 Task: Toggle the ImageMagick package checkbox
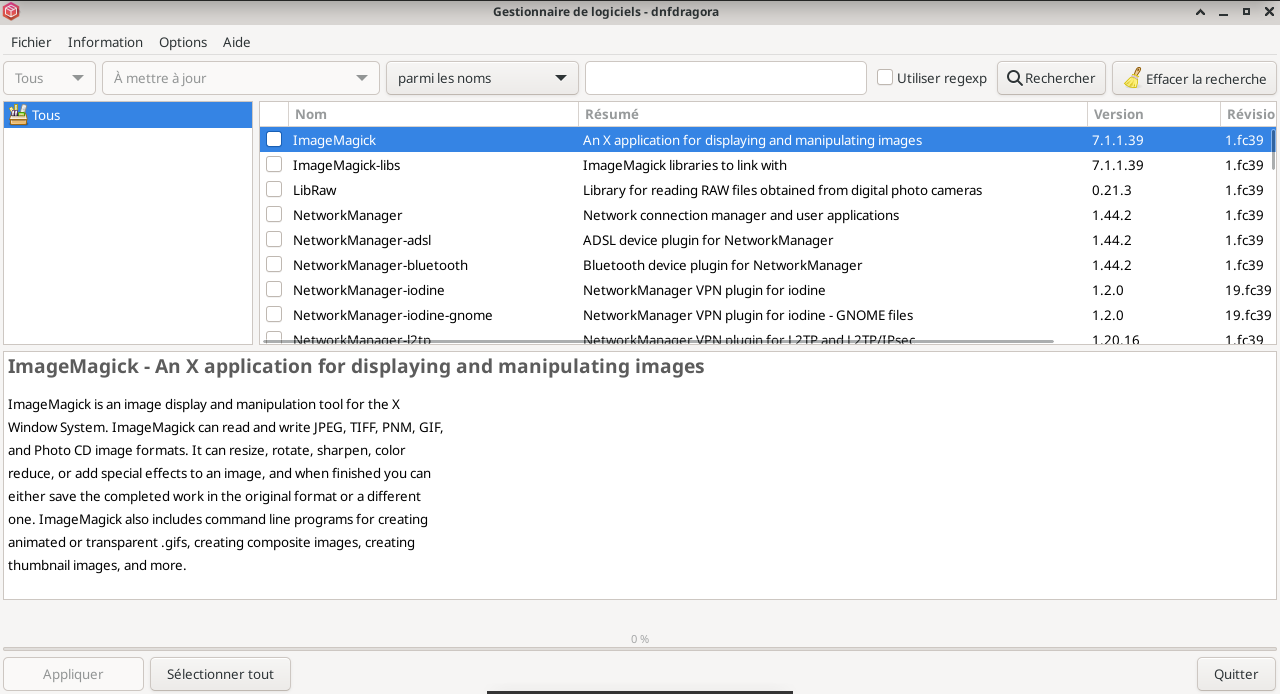pos(274,139)
